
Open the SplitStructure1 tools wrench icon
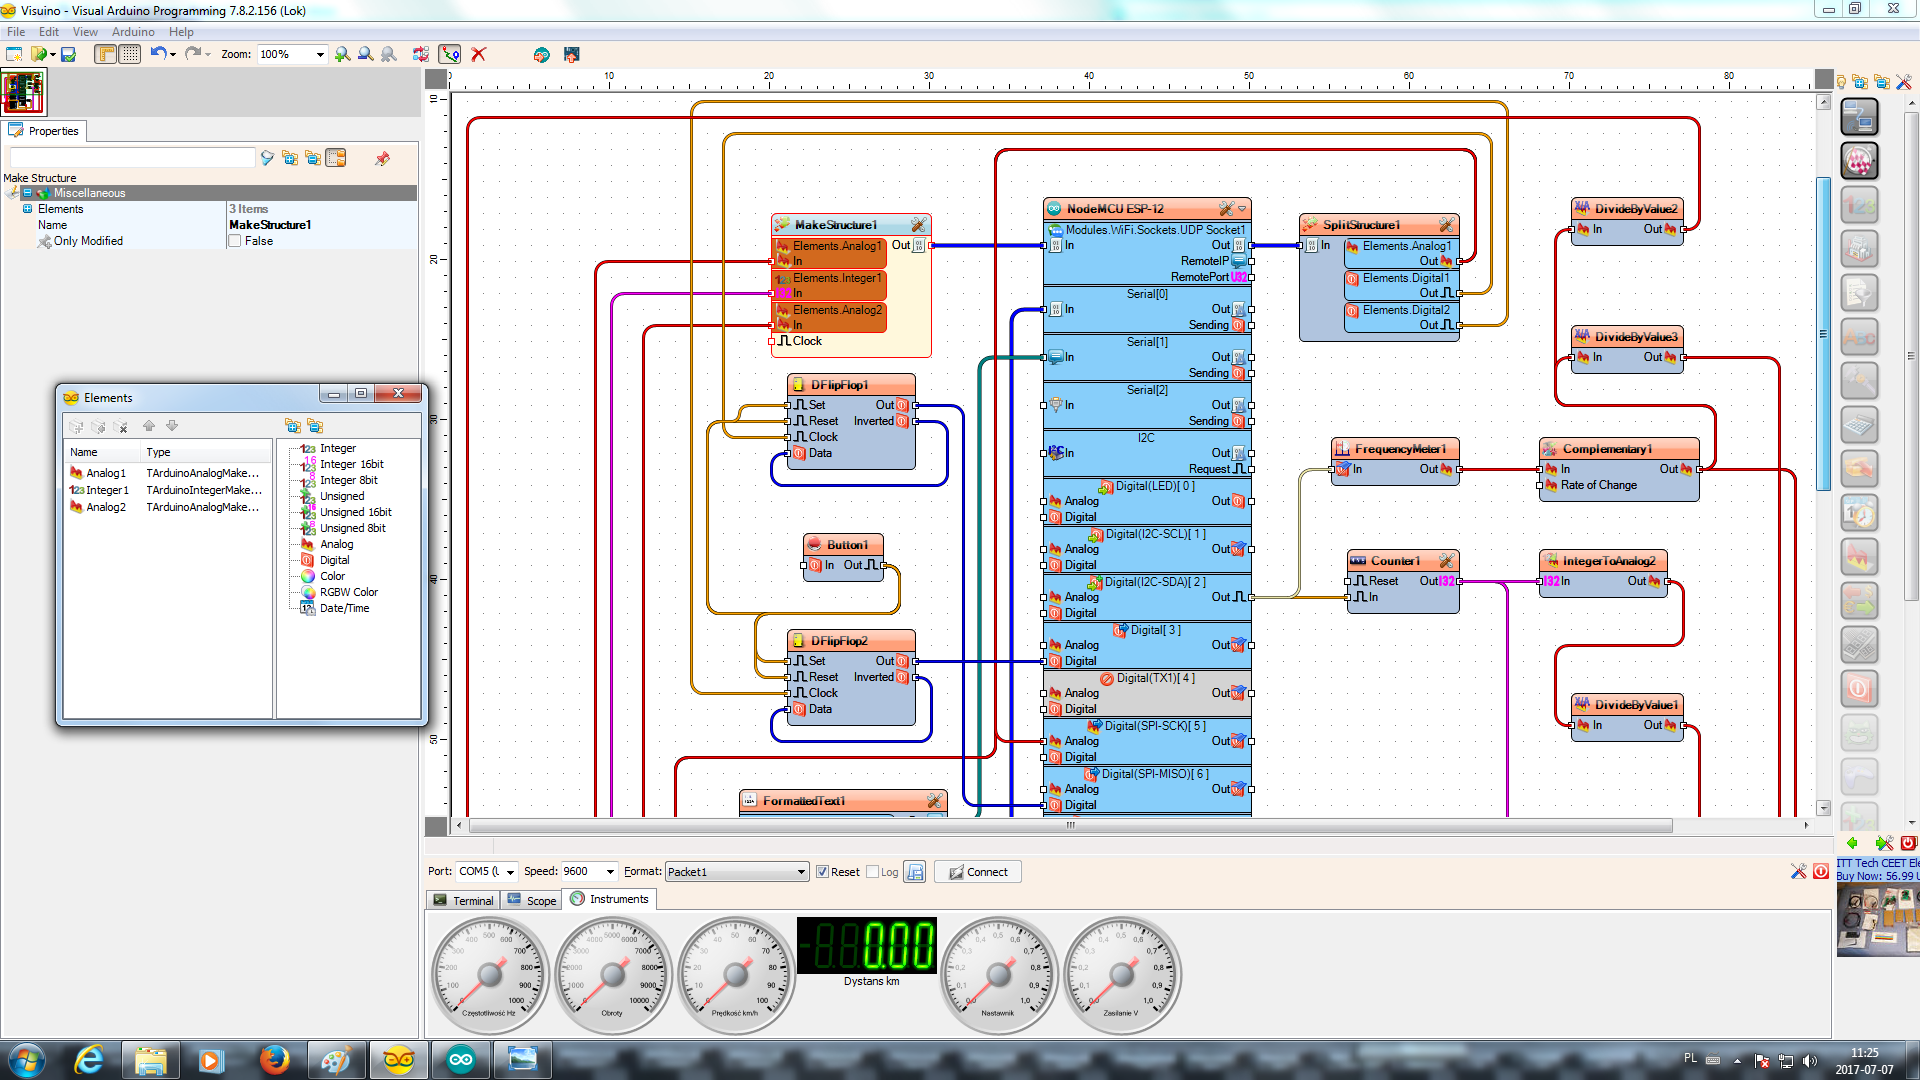[1446, 225]
